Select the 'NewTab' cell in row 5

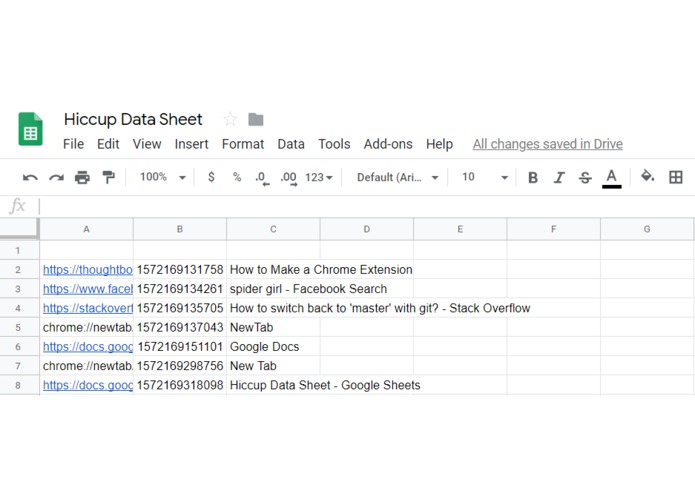click(x=273, y=327)
